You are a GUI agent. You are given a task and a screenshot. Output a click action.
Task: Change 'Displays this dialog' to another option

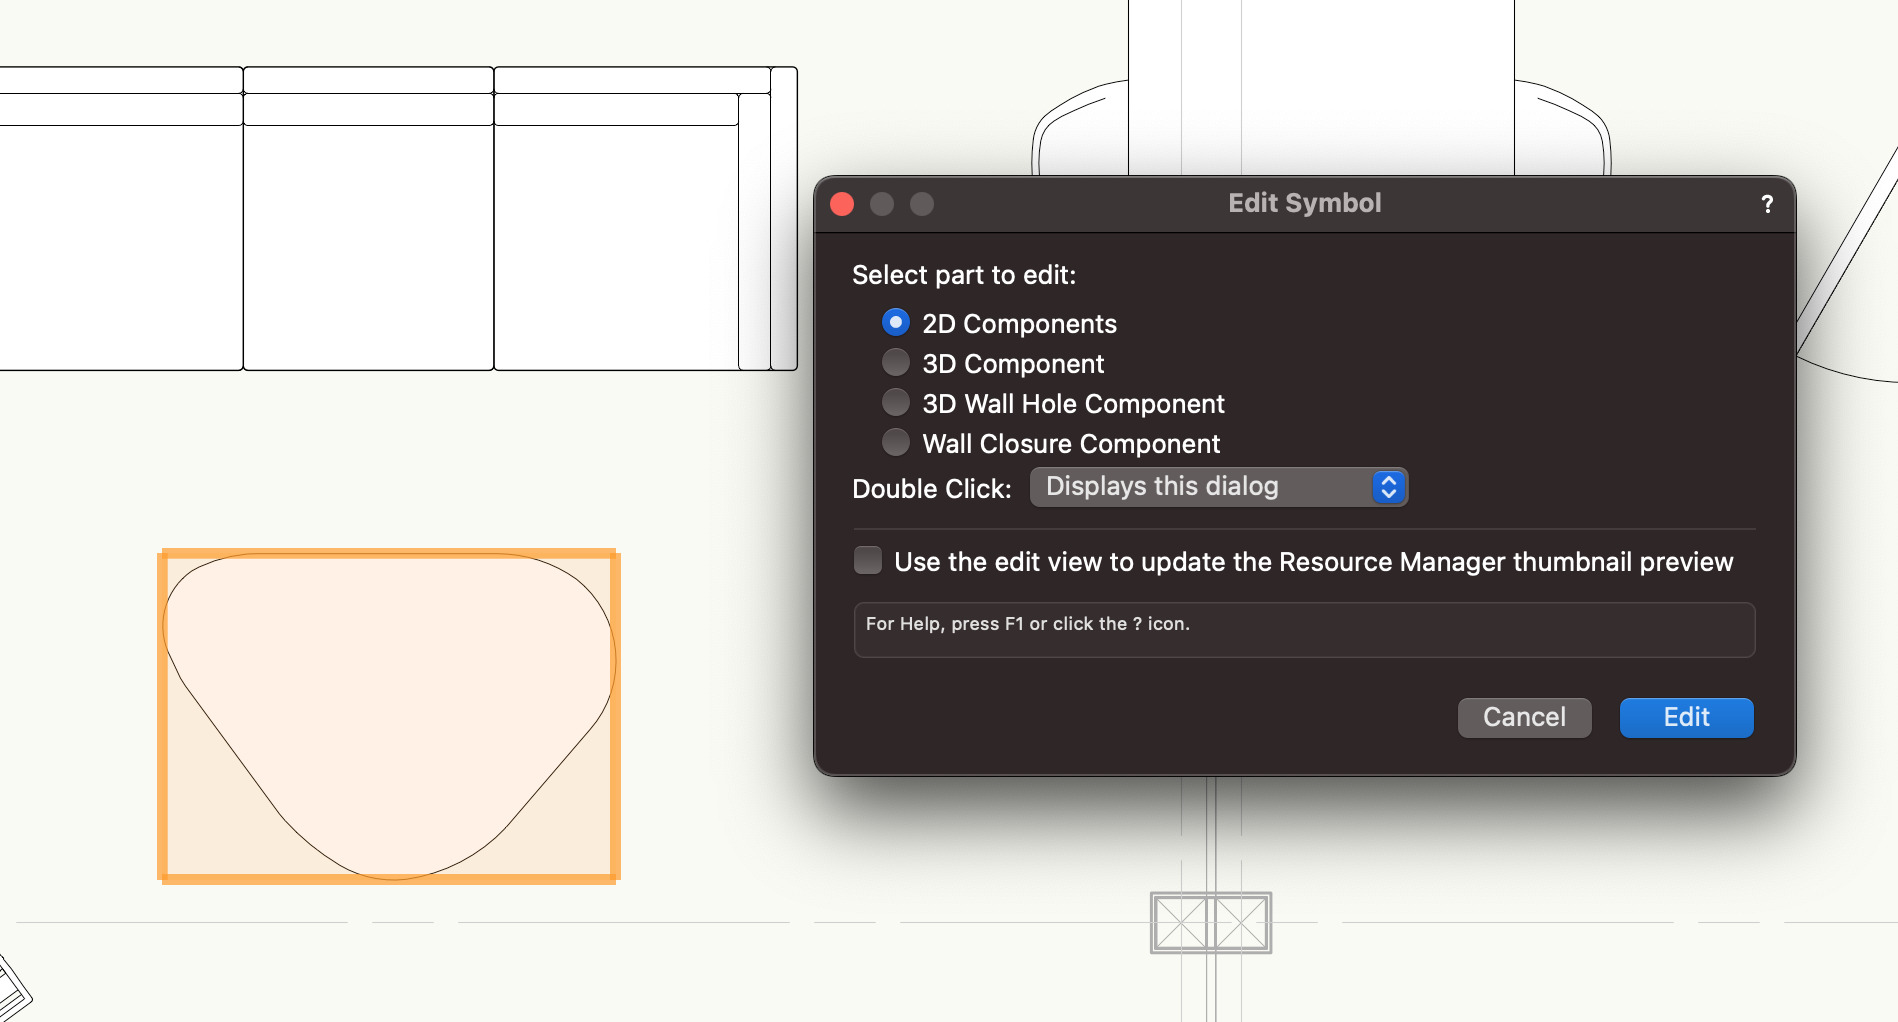[x=1218, y=487]
